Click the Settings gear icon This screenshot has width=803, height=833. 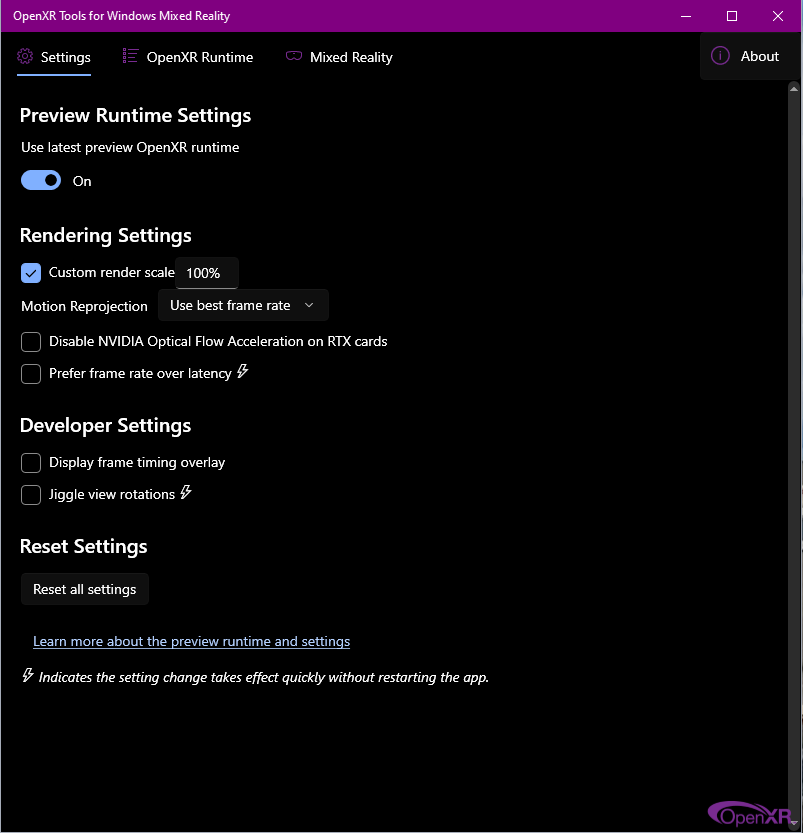25,56
